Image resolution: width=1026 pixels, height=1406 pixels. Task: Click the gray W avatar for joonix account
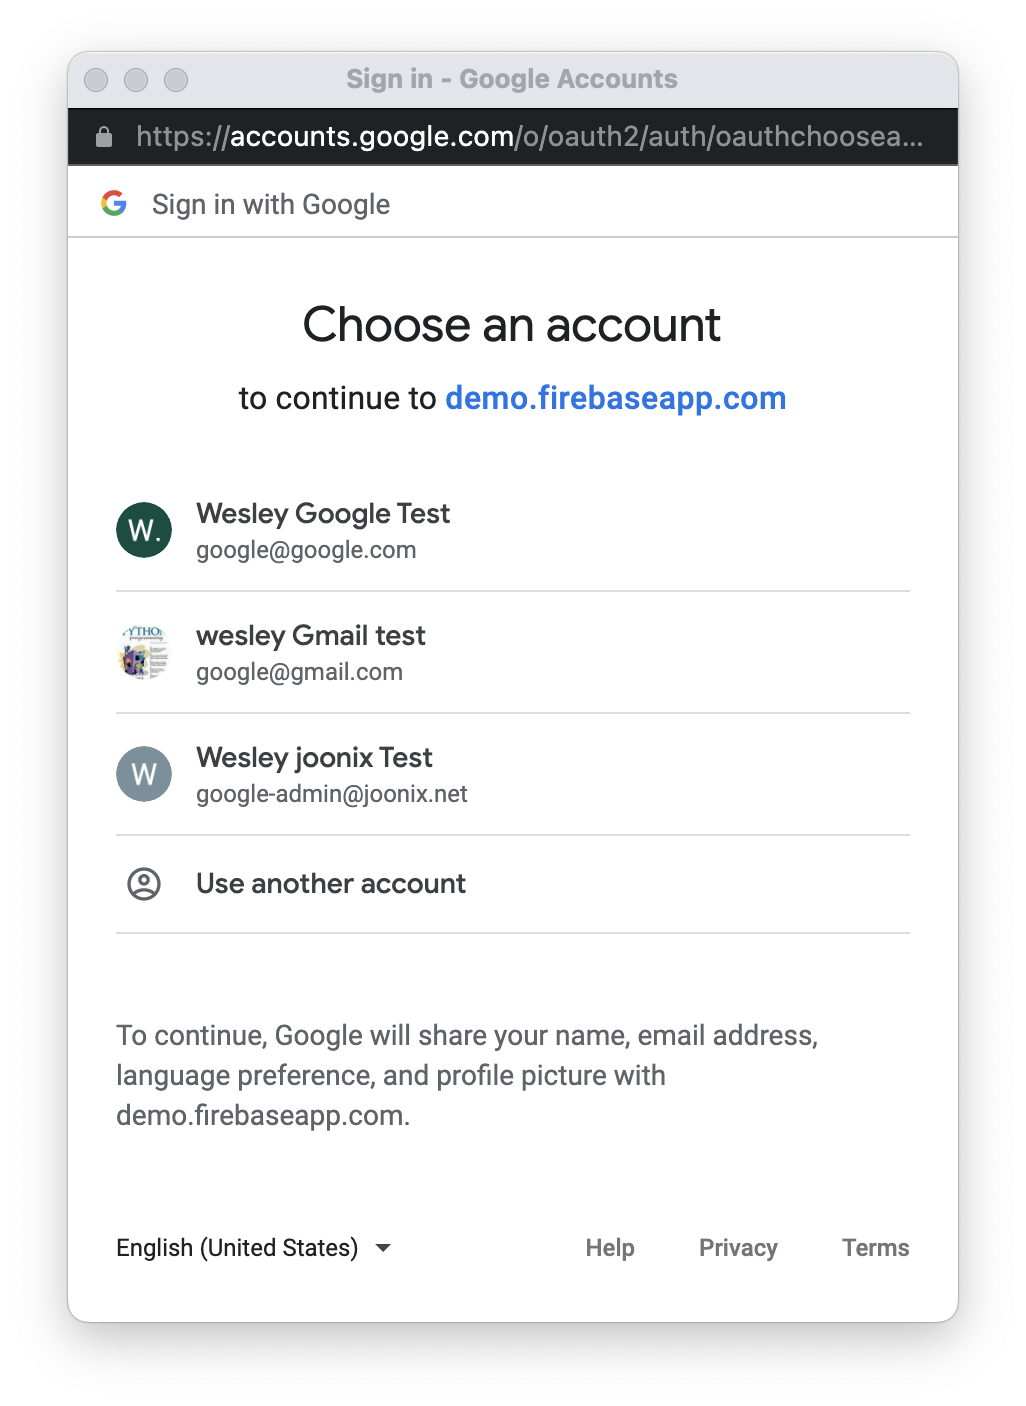pos(144,774)
